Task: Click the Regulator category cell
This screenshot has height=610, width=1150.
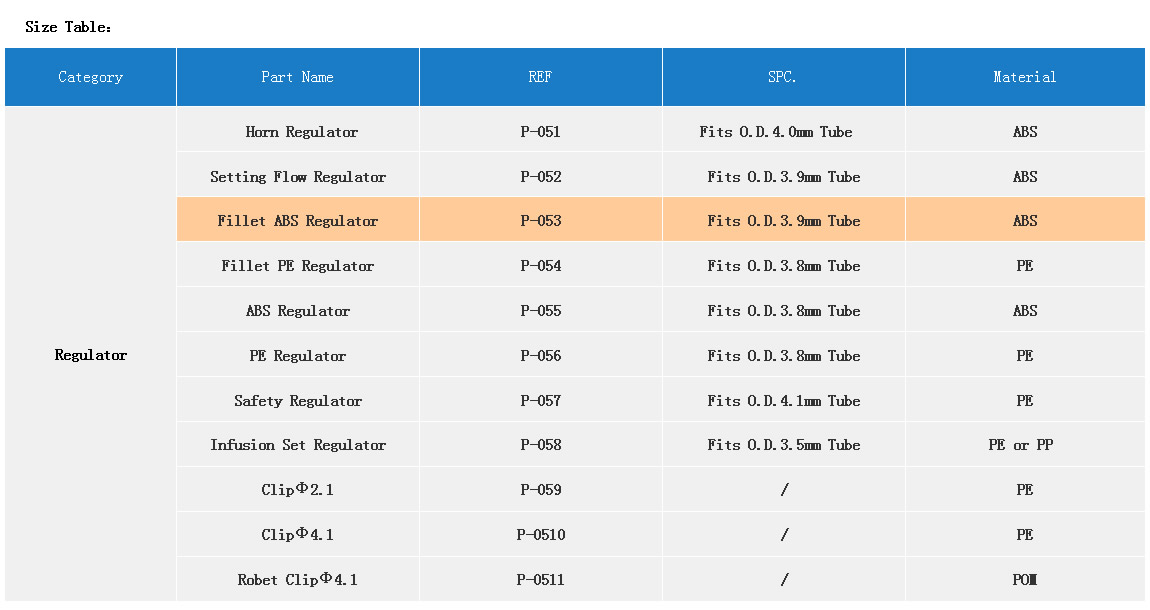Action: click(x=91, y=355)
